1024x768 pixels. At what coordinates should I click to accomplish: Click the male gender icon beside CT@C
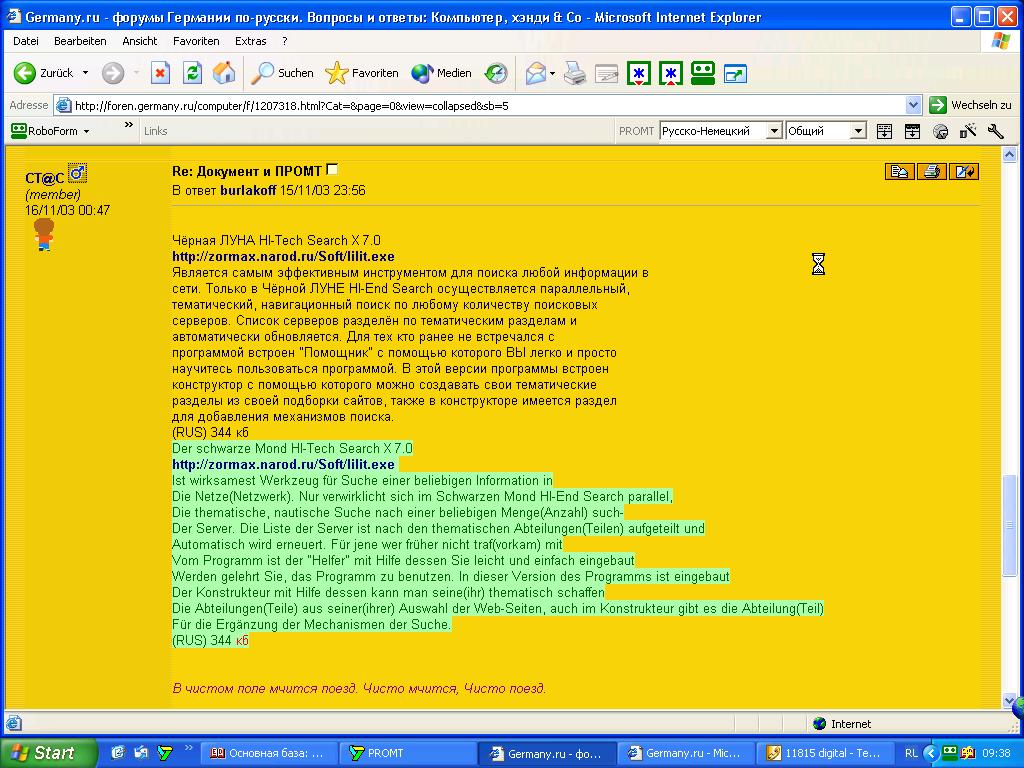point(77,173)
